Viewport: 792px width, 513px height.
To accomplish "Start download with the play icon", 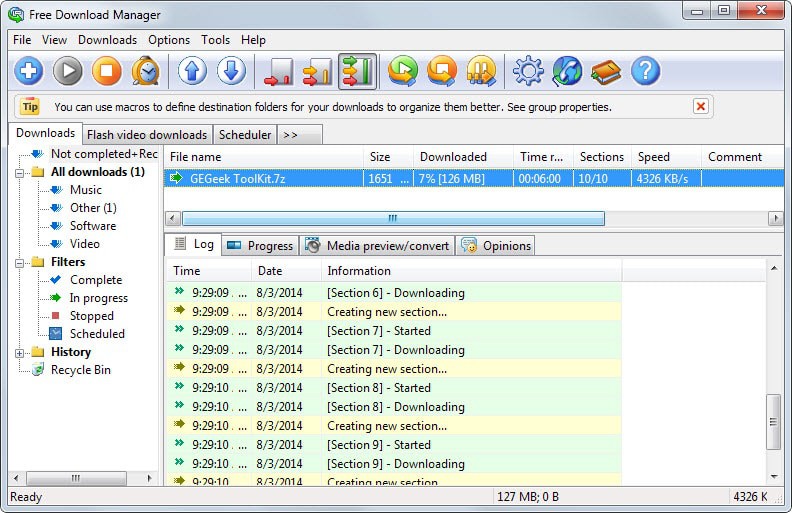I will click(x=68, y=71).
